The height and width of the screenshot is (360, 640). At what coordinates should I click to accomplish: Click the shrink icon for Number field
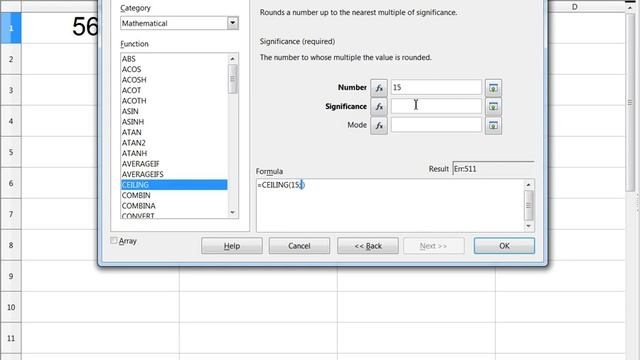(493, 88)
